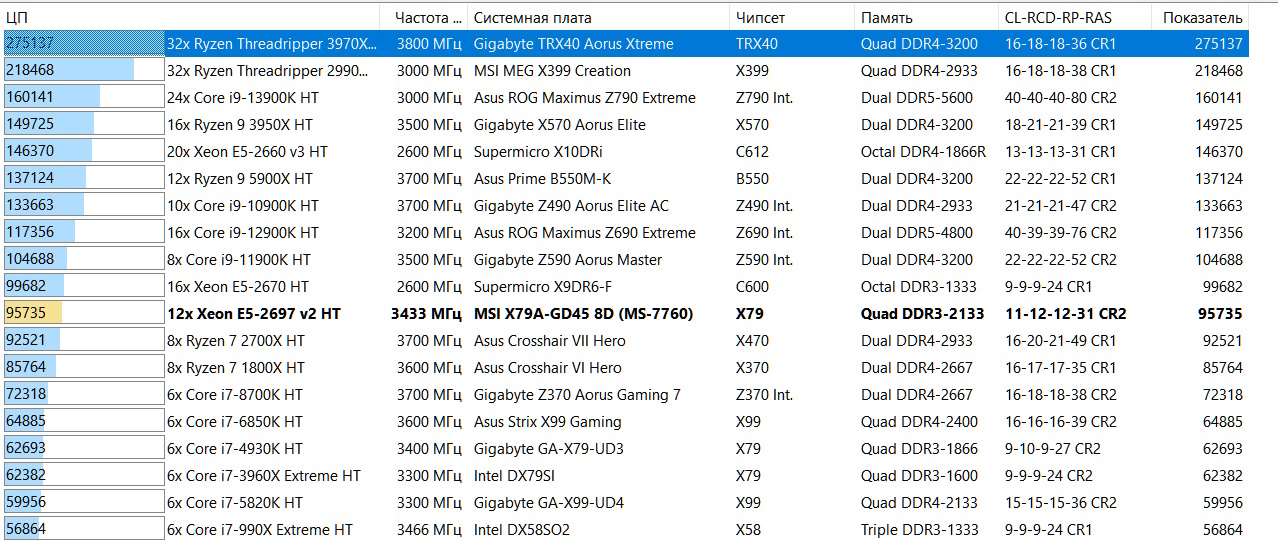Screen dimensions: 1278x542
Task: Click the Gigabyte Z490 Aorus Elite AC cell
Action: [571, 206]
